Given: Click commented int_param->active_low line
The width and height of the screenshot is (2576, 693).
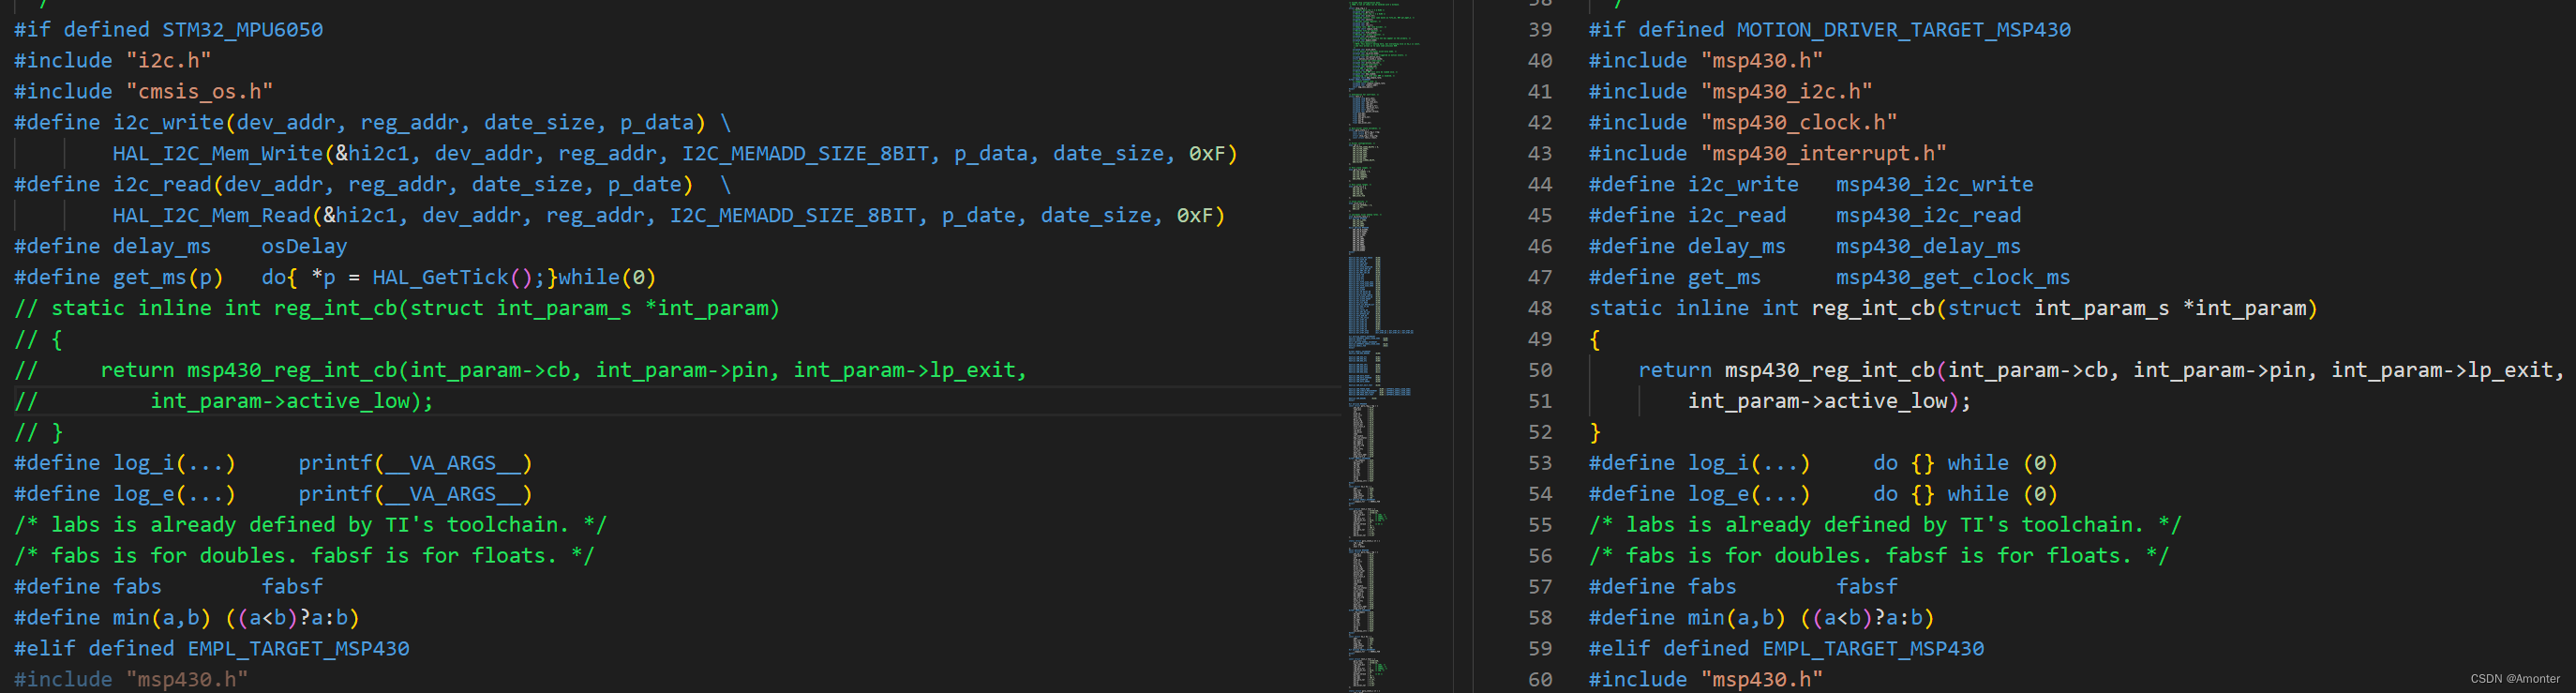Looking at the screenshot, I should (224, 402).
